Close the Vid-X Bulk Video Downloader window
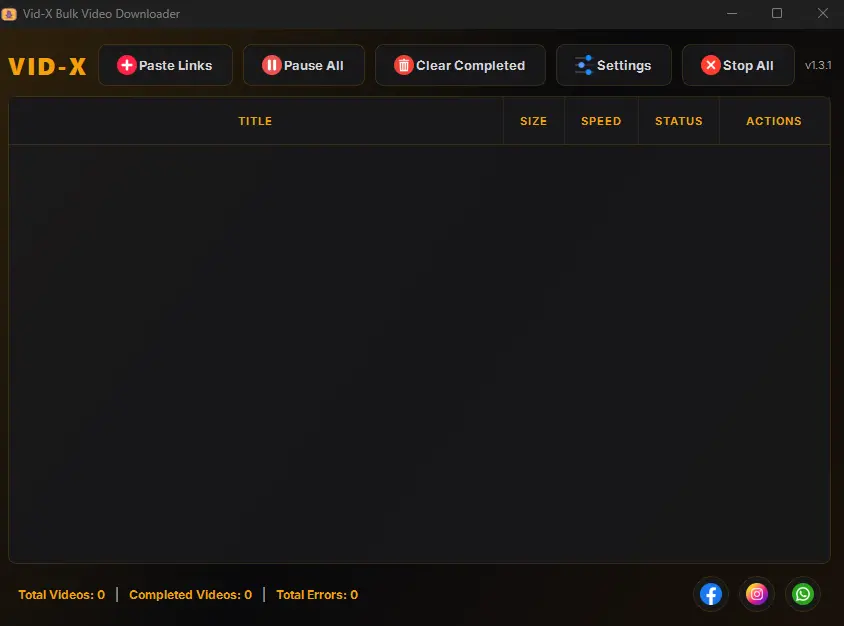The height and width of the screenshot is (626, 844). (x=822, y=13)
